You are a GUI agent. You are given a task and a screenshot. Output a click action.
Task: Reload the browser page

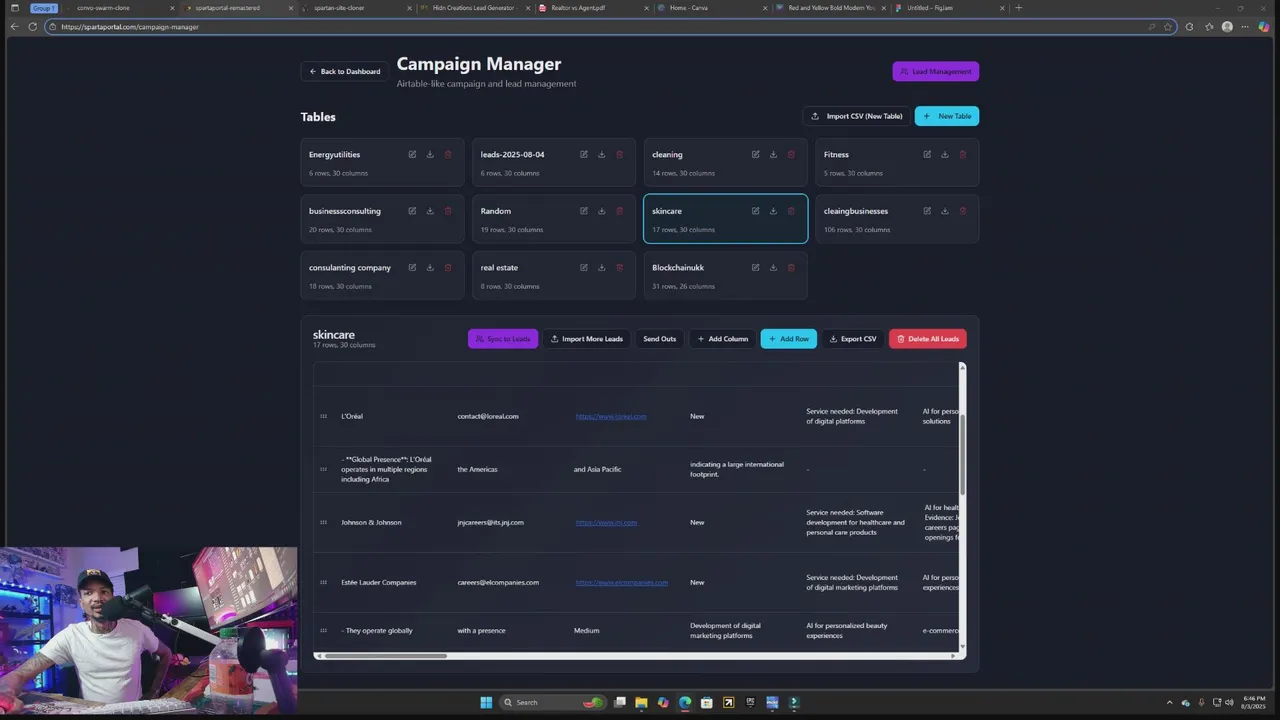(32, 27)
